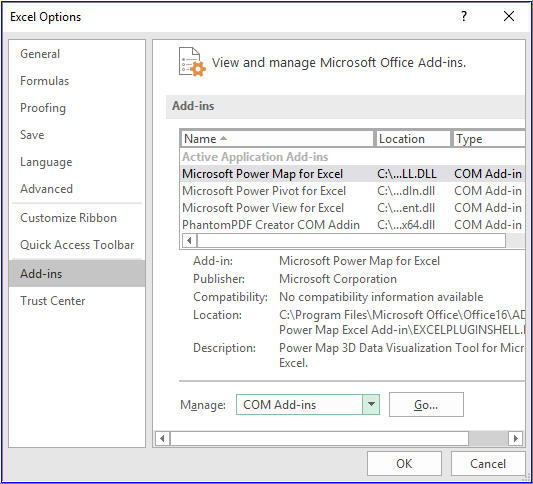Click the No compatibility information available text
533x484 pixels.
[381, 297]
